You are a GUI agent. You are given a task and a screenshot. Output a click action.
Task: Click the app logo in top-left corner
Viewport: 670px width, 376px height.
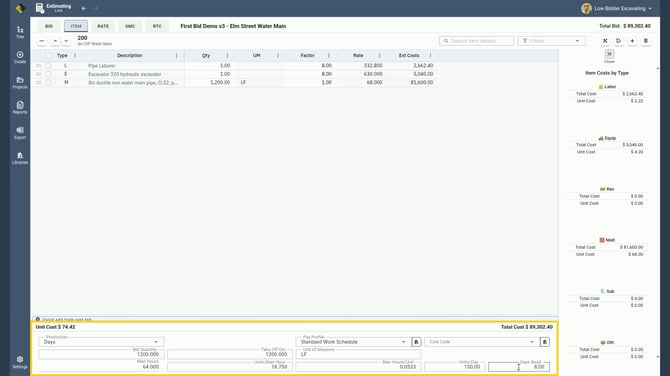20,8
